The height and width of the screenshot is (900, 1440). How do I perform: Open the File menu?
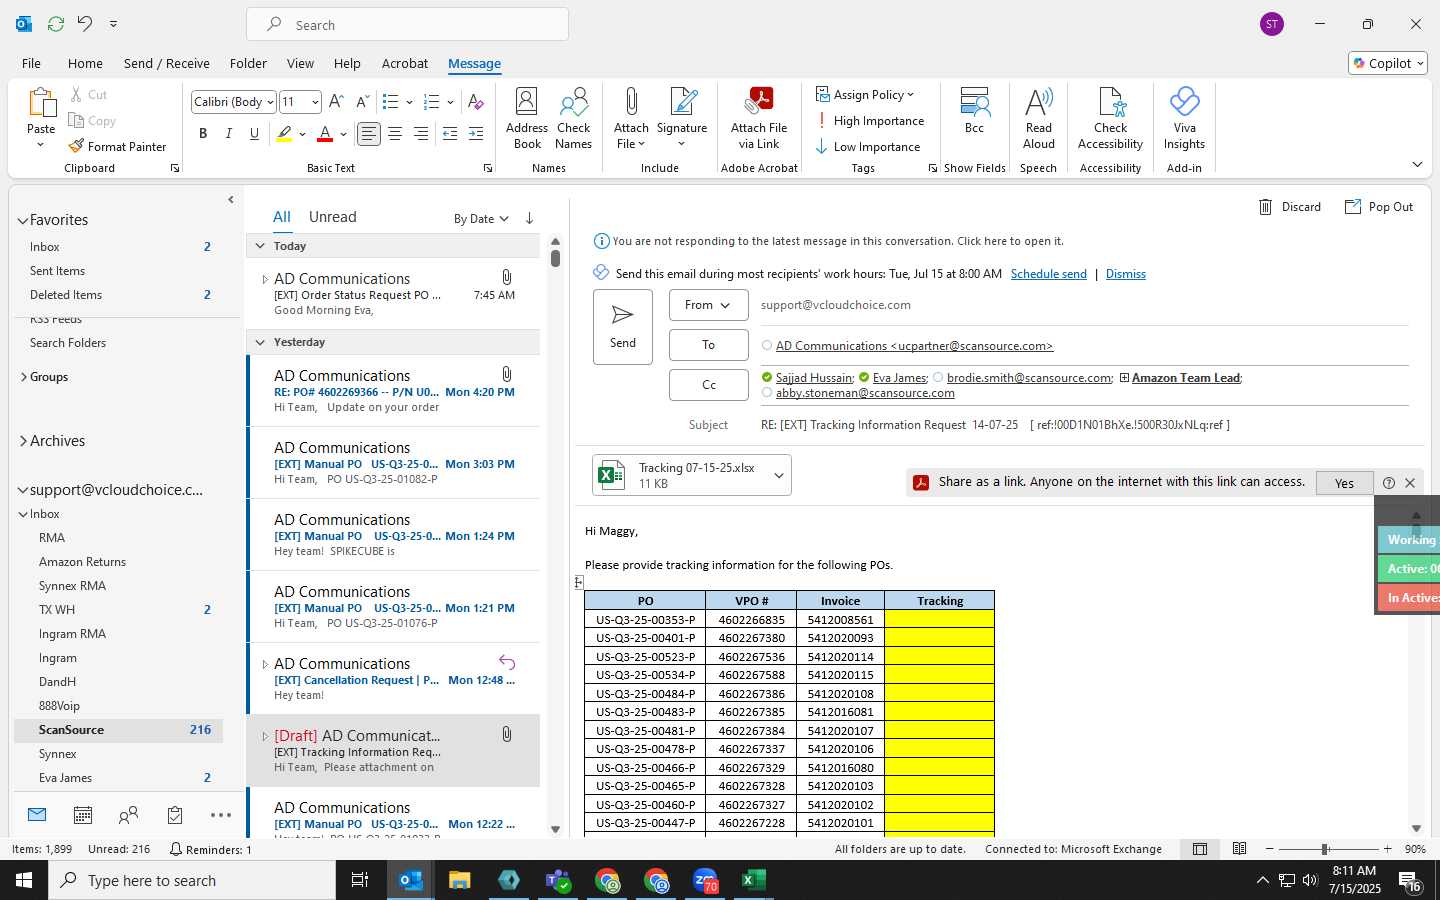click(31, 63)
